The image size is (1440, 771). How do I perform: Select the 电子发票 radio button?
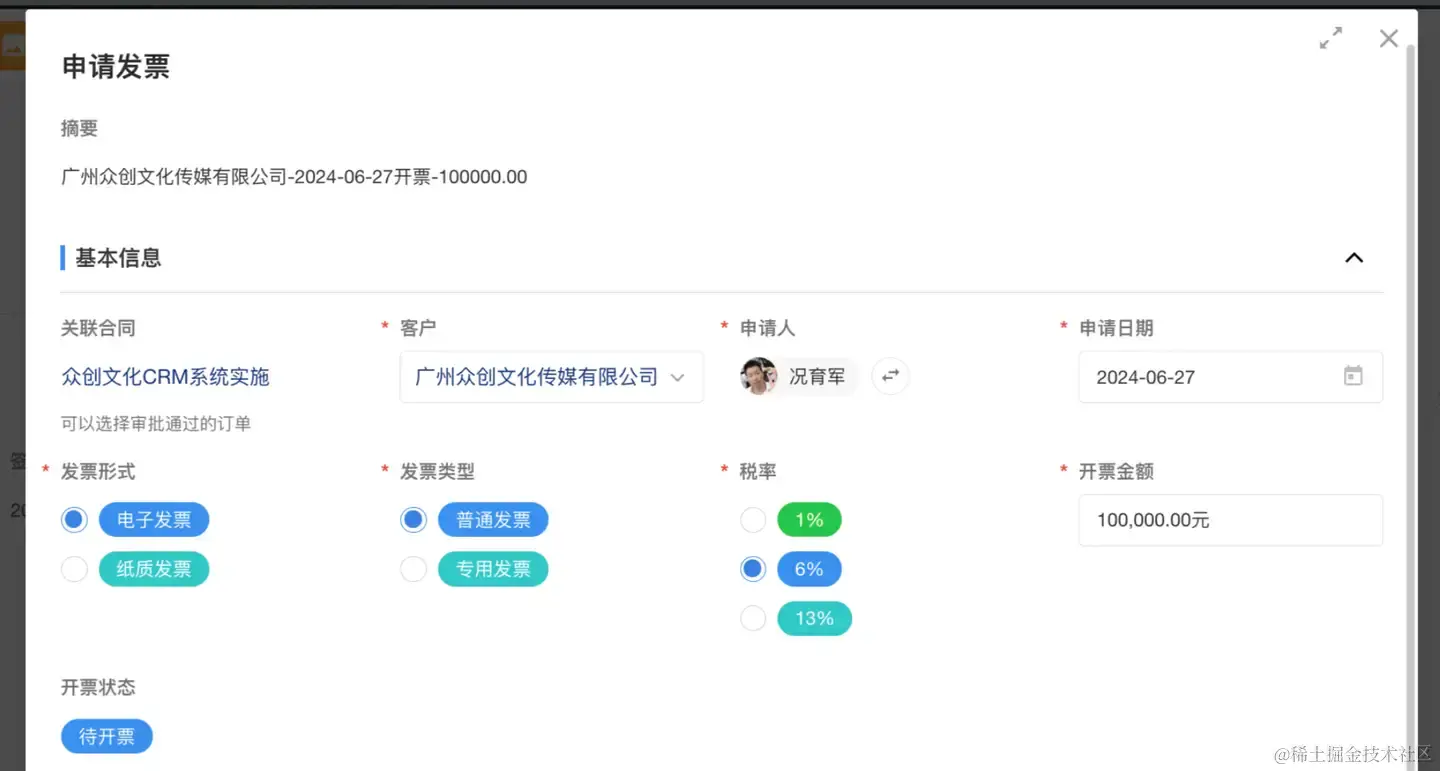point(75,520)
